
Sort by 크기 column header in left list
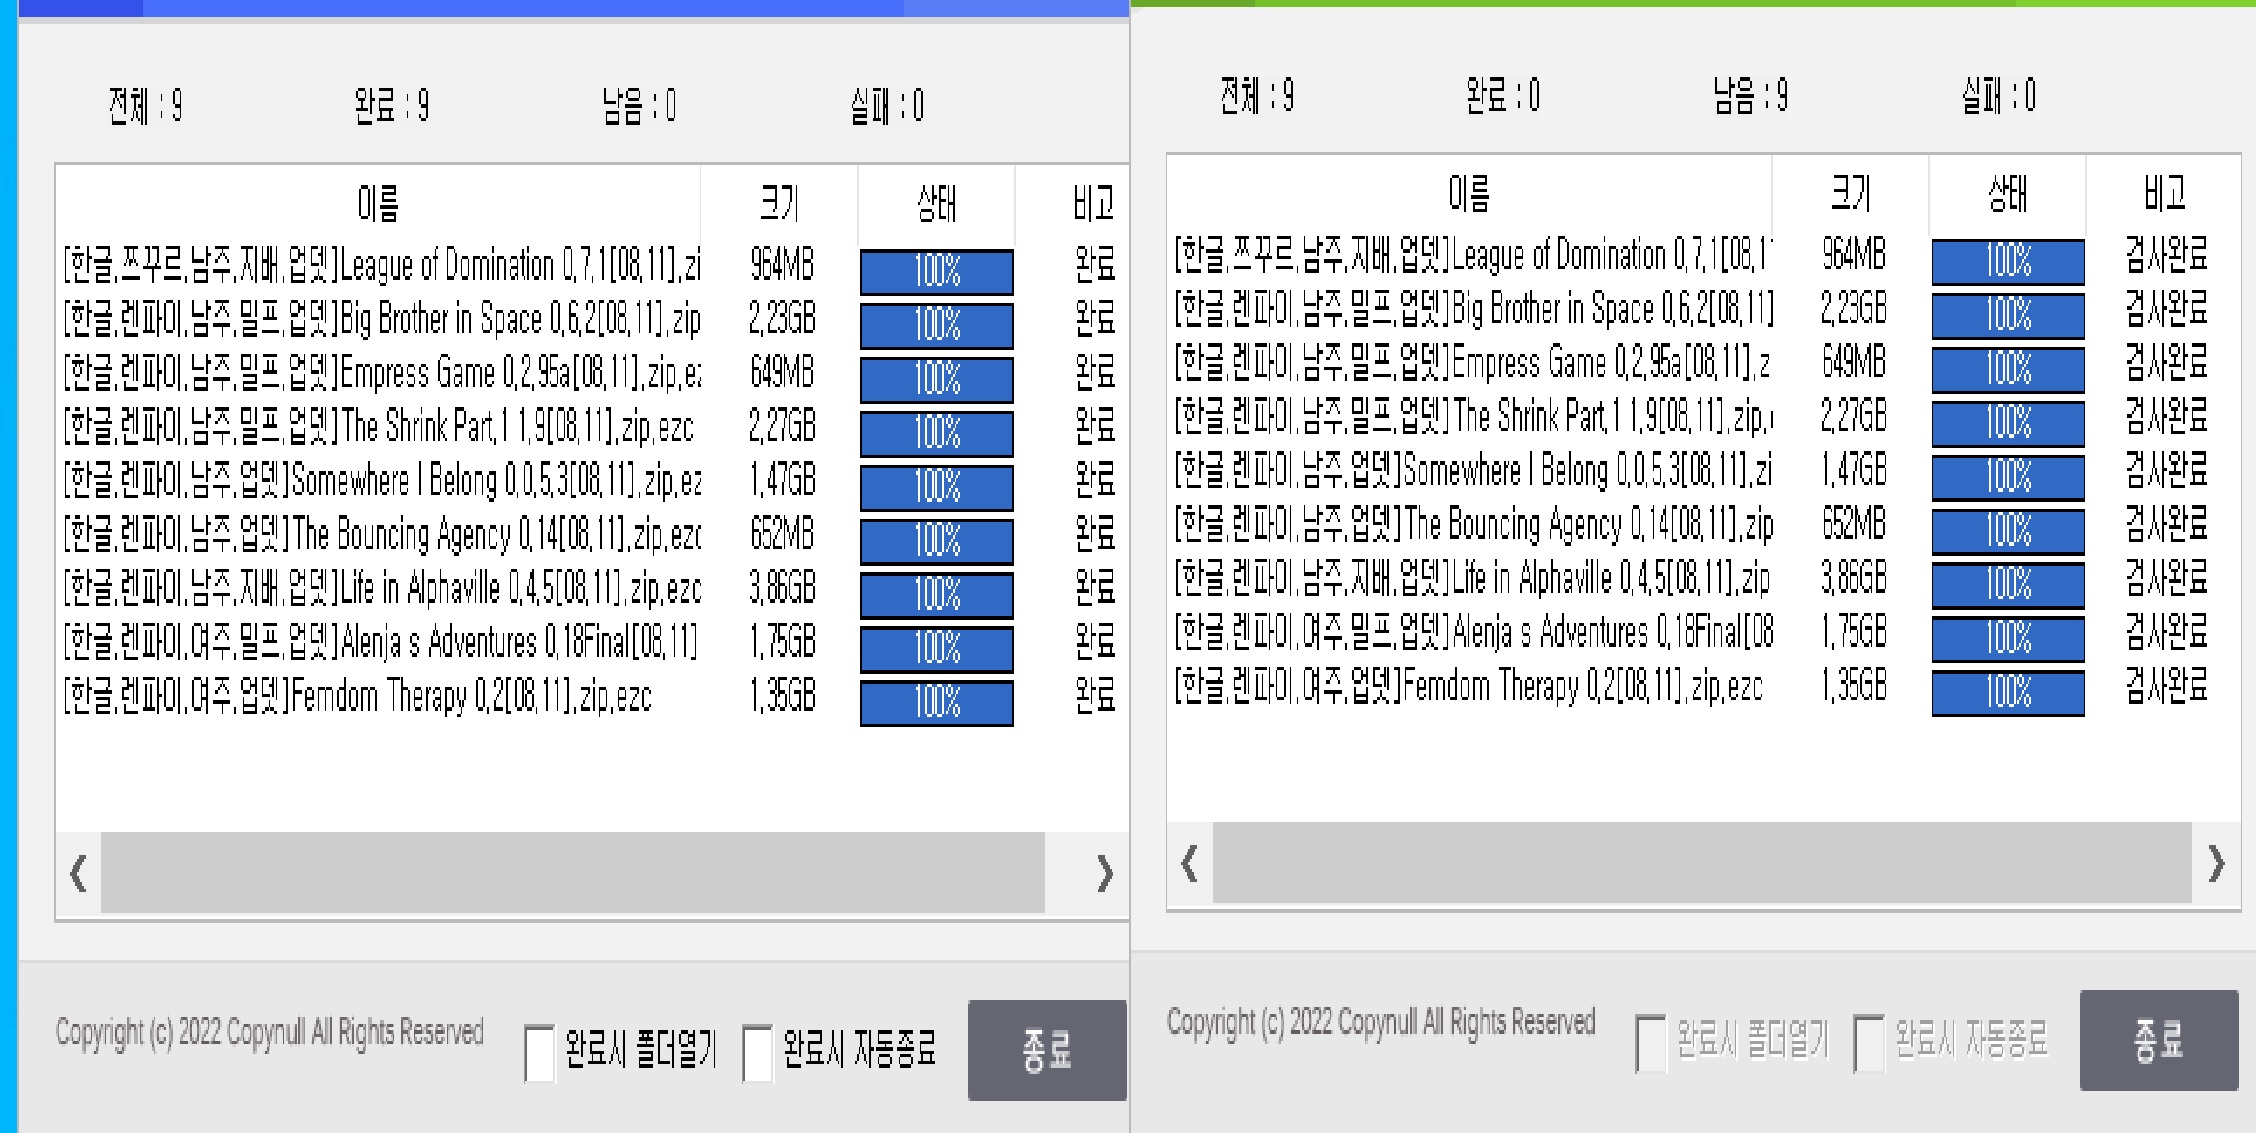pyautogui.click(x=779, y=204)
